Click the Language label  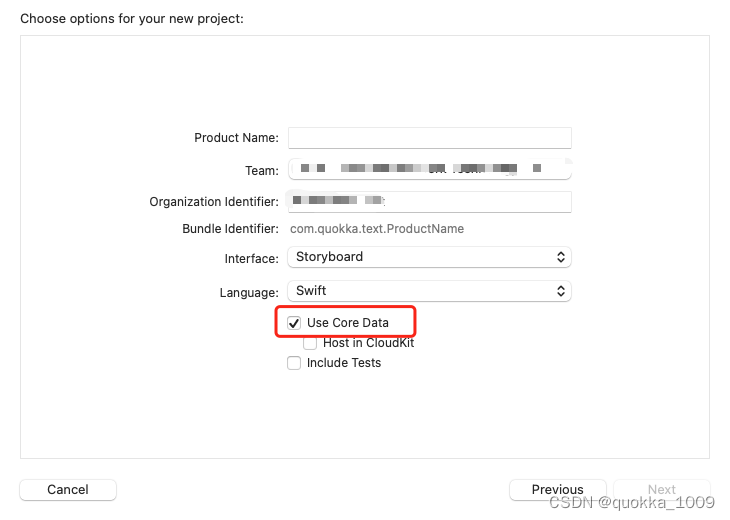coord(249,293)
